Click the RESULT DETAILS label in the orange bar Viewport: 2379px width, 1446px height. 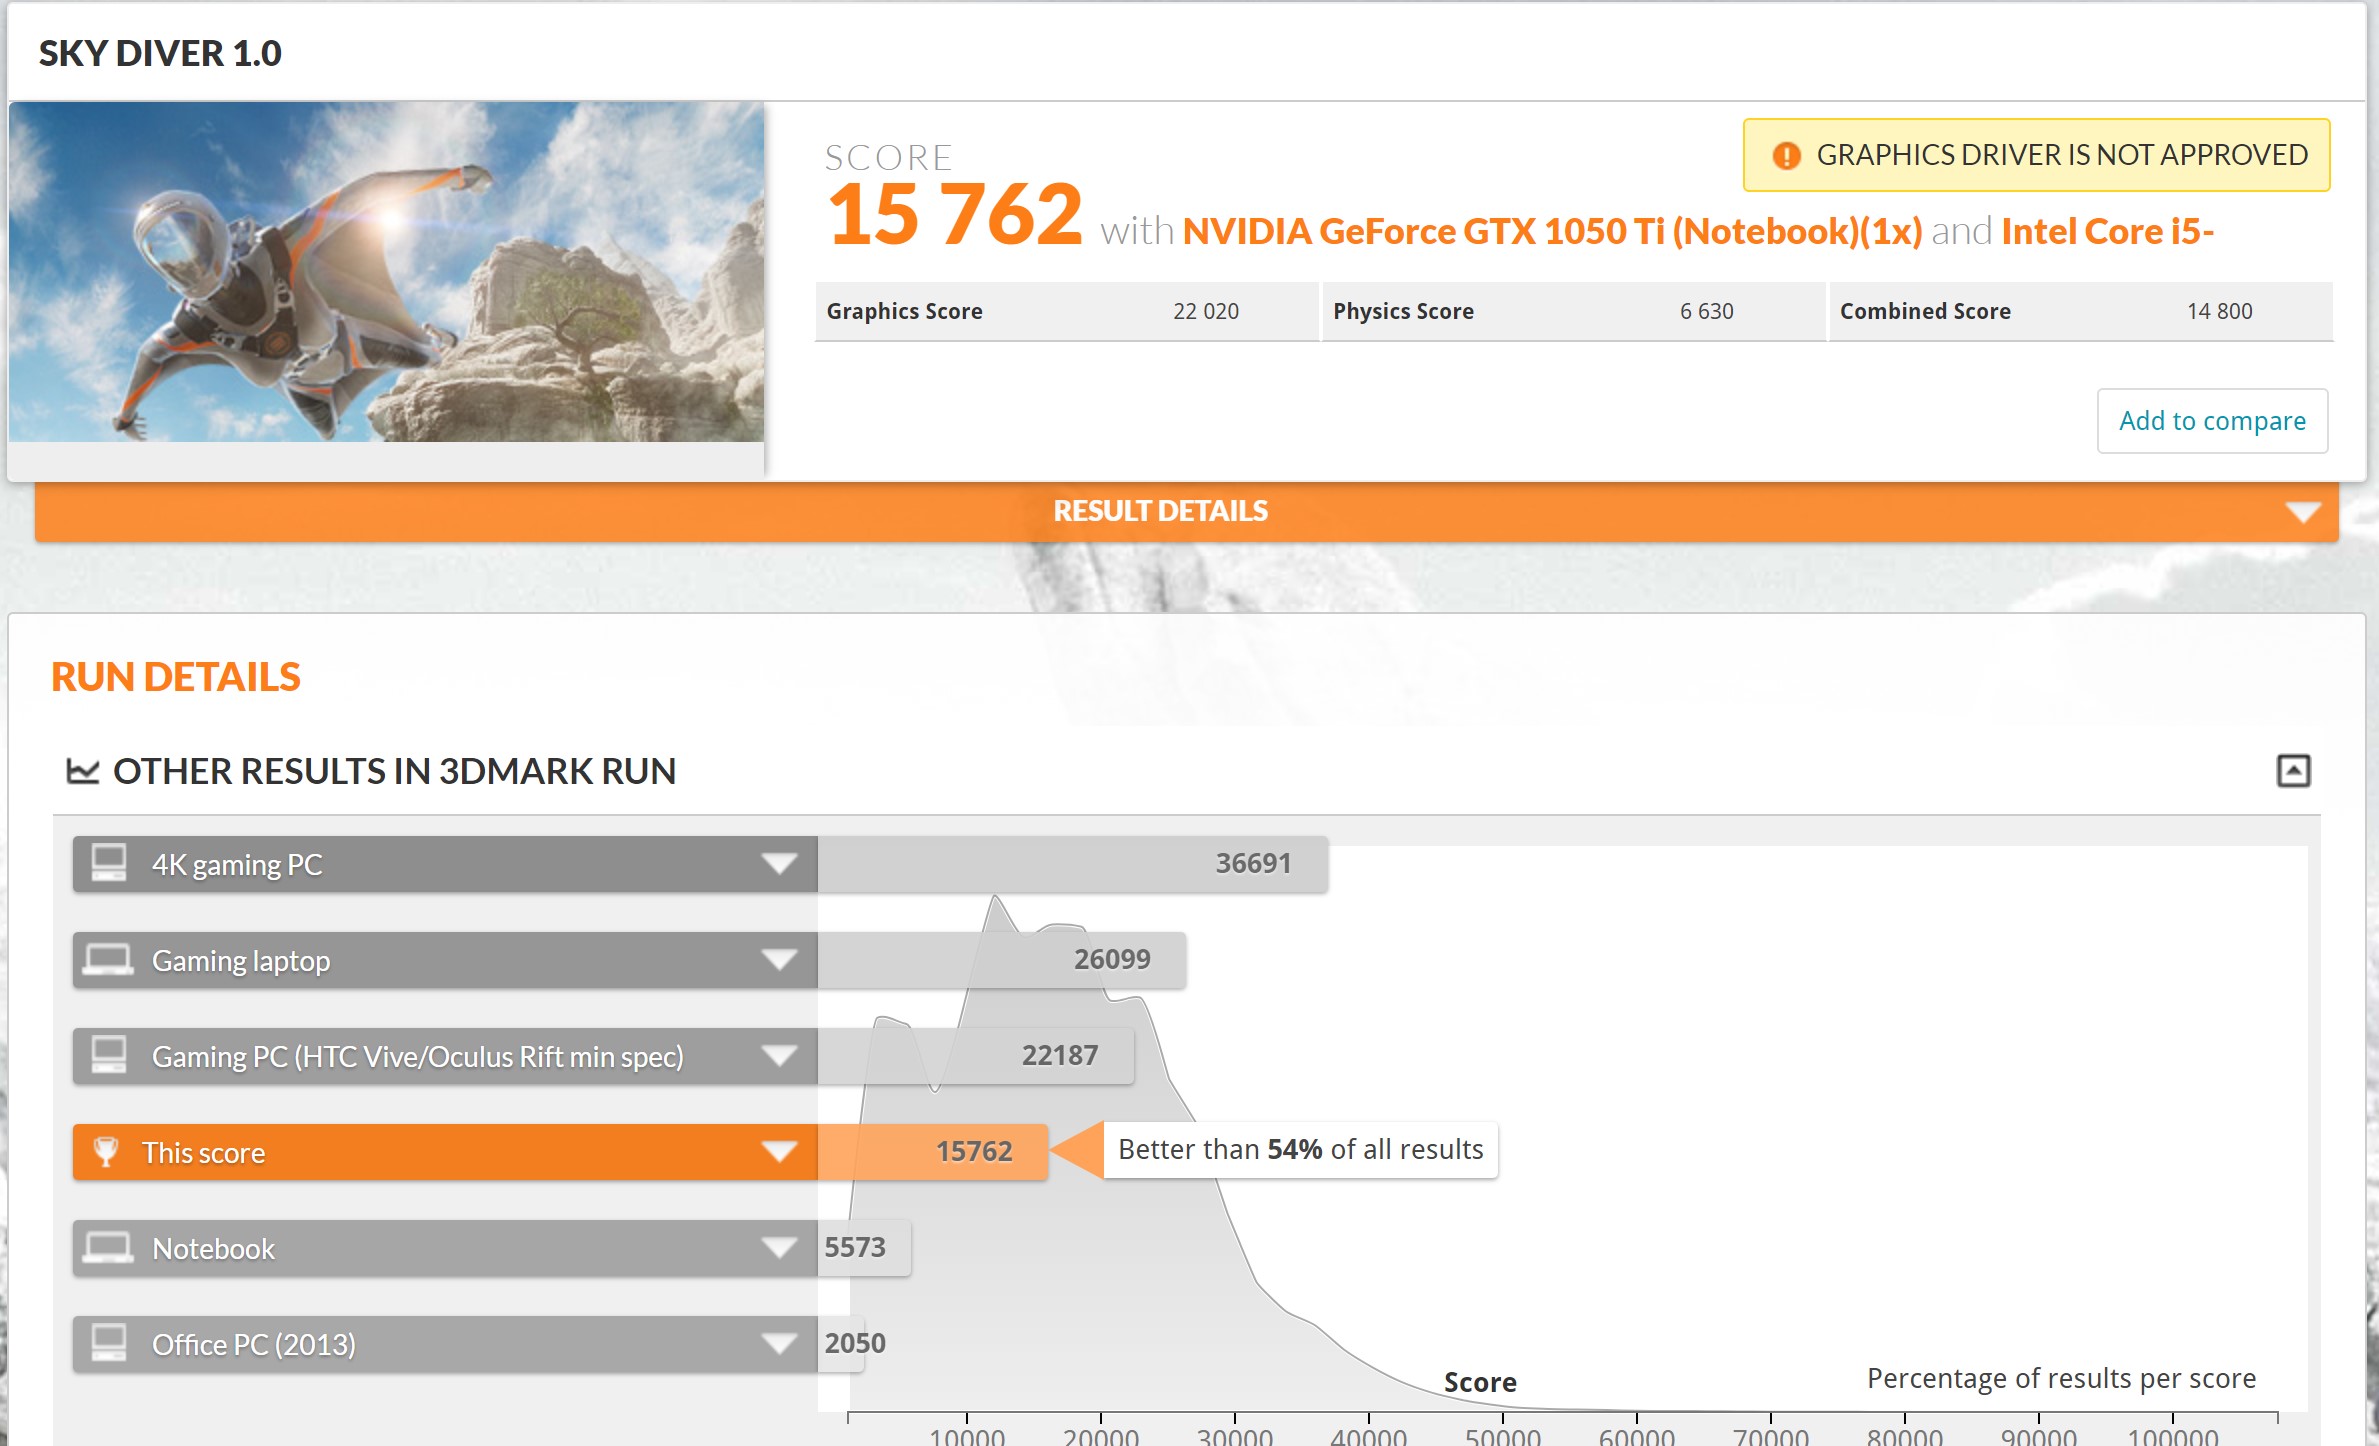1160,511
